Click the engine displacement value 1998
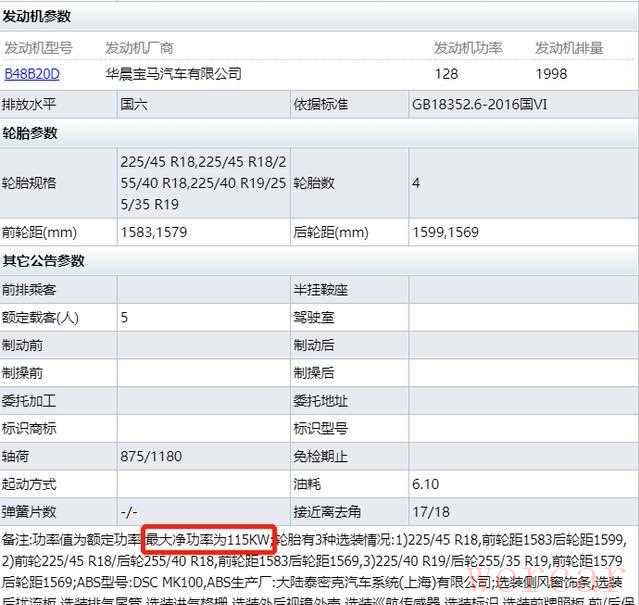This screenshot has width=639, height=605. 551,74
